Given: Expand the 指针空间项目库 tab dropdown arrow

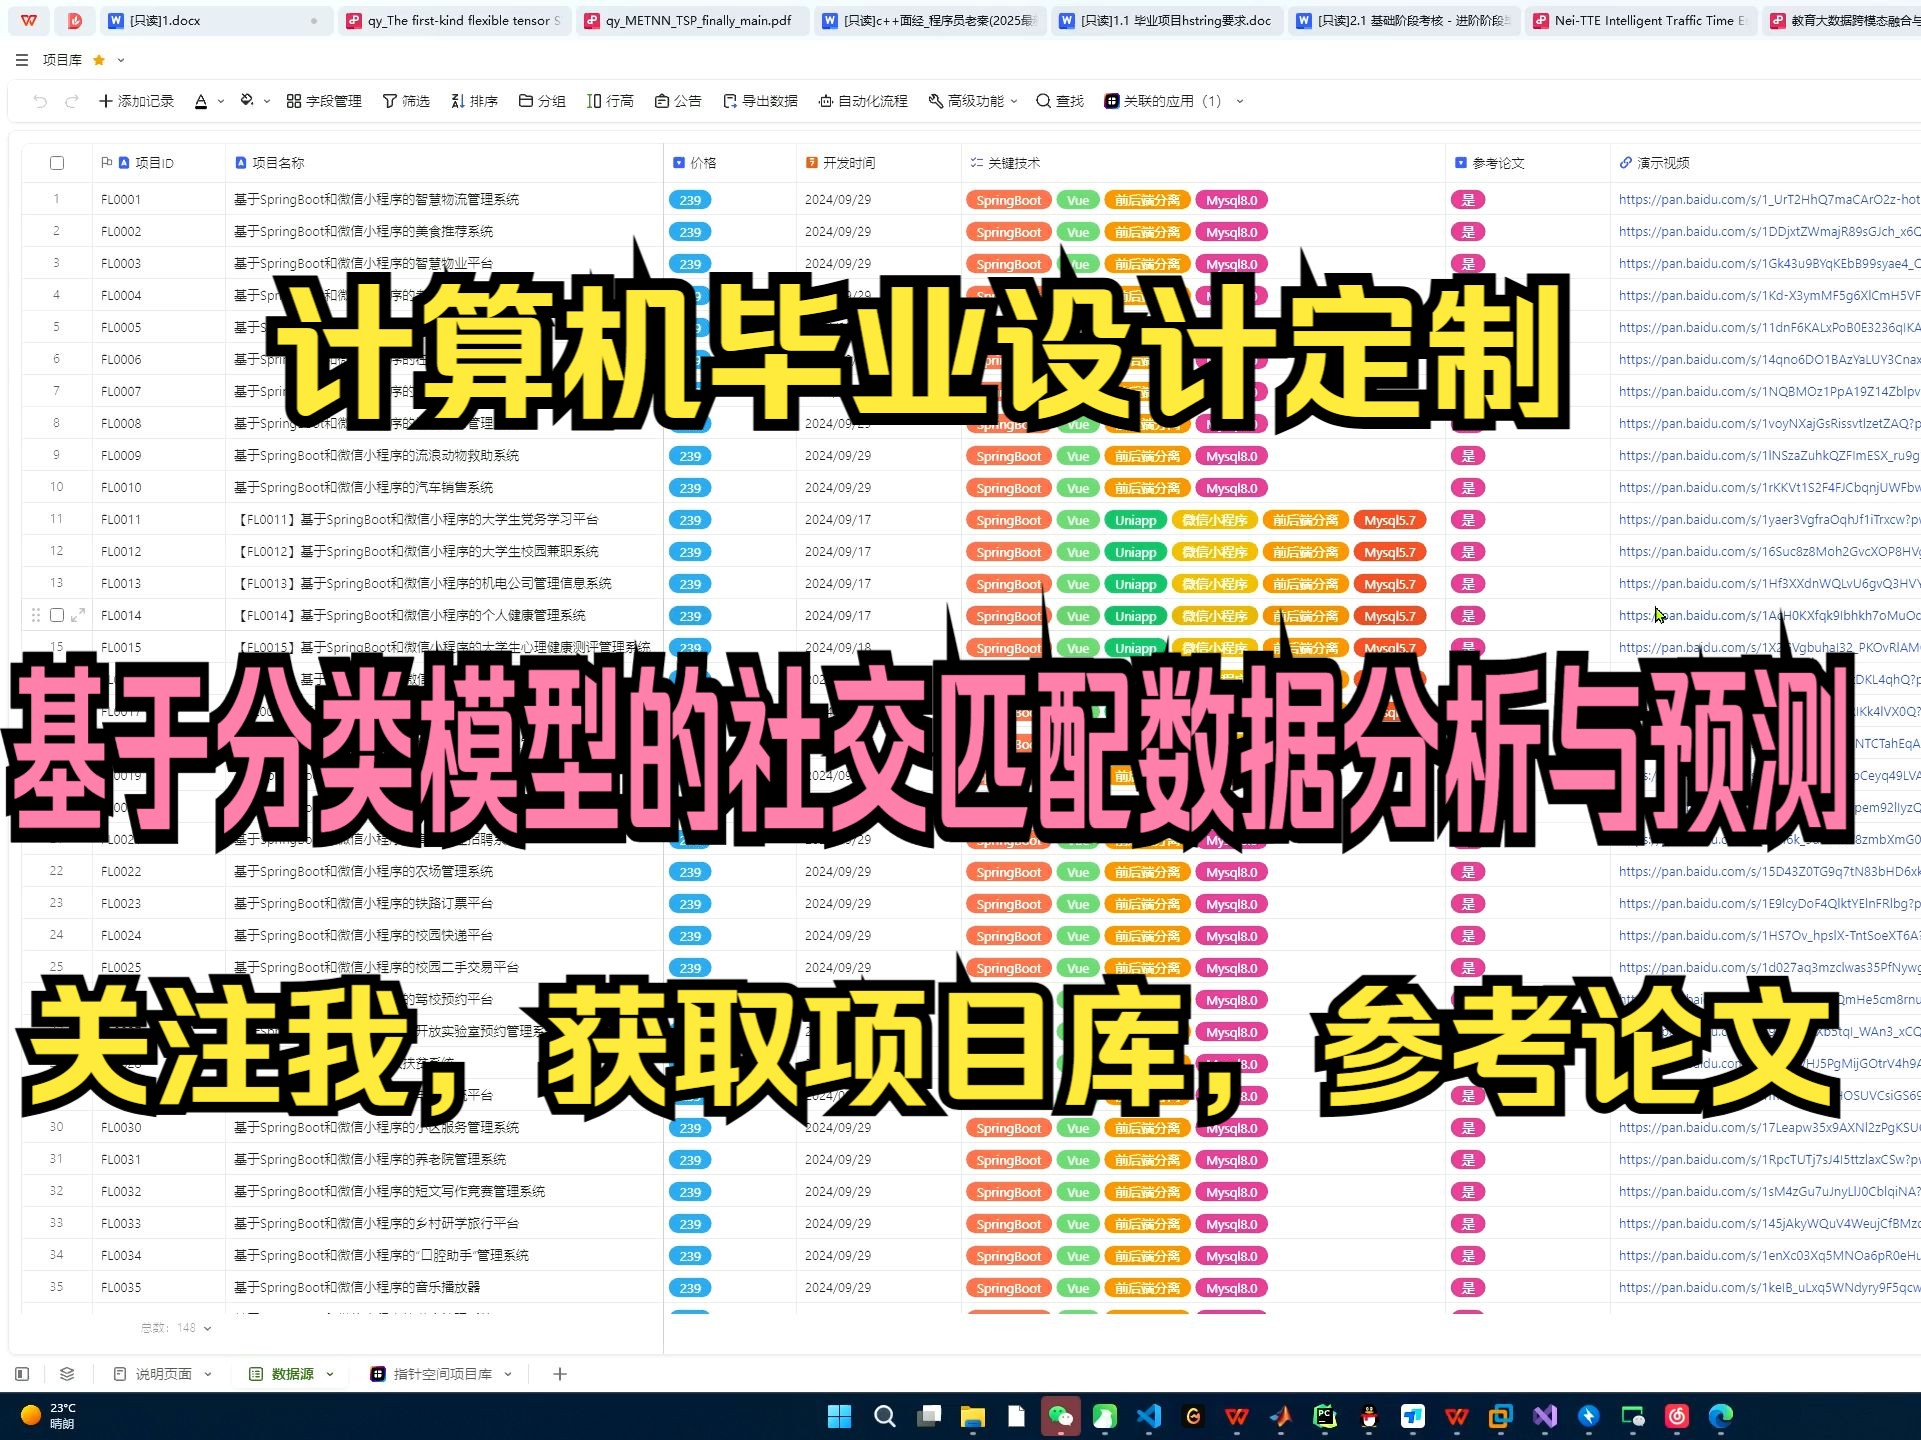Looking at the screenshot, I should pyautogui.click(x=508, y=1374).
